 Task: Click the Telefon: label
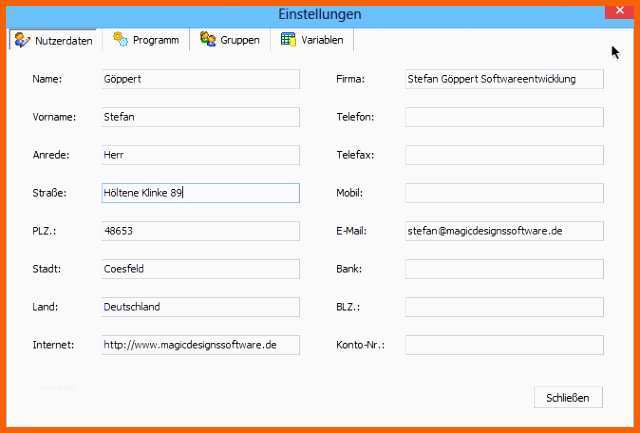[355, 117]
